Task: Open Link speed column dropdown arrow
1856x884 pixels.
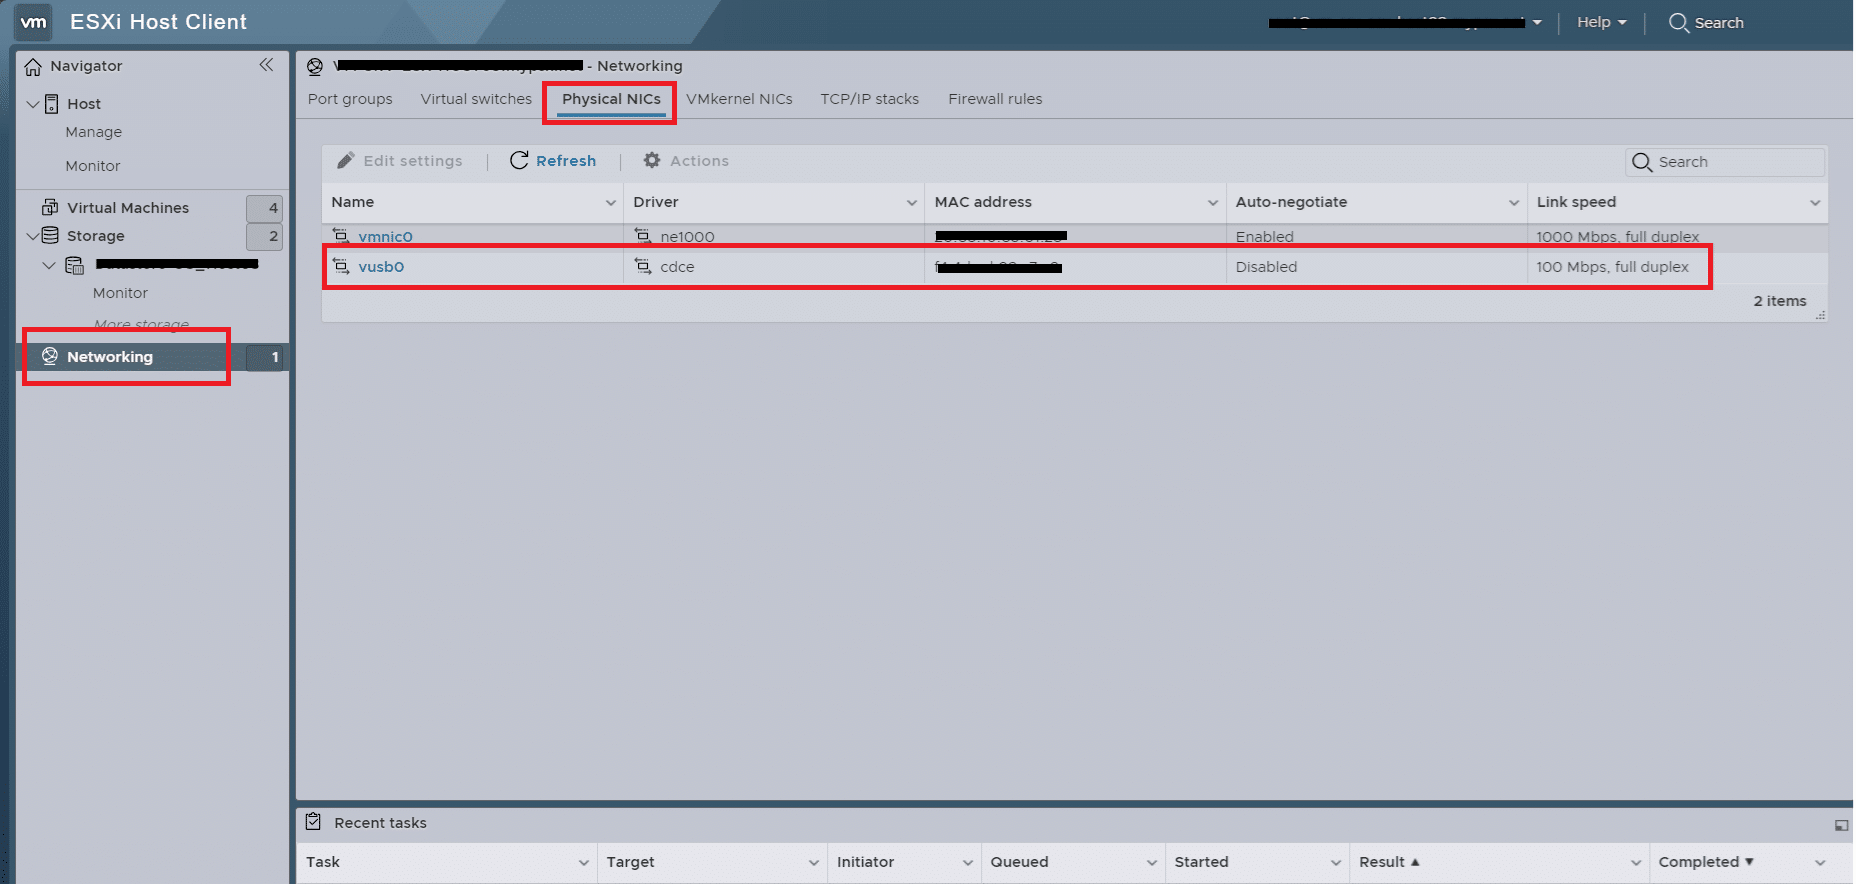Action: pos(1815,203)
